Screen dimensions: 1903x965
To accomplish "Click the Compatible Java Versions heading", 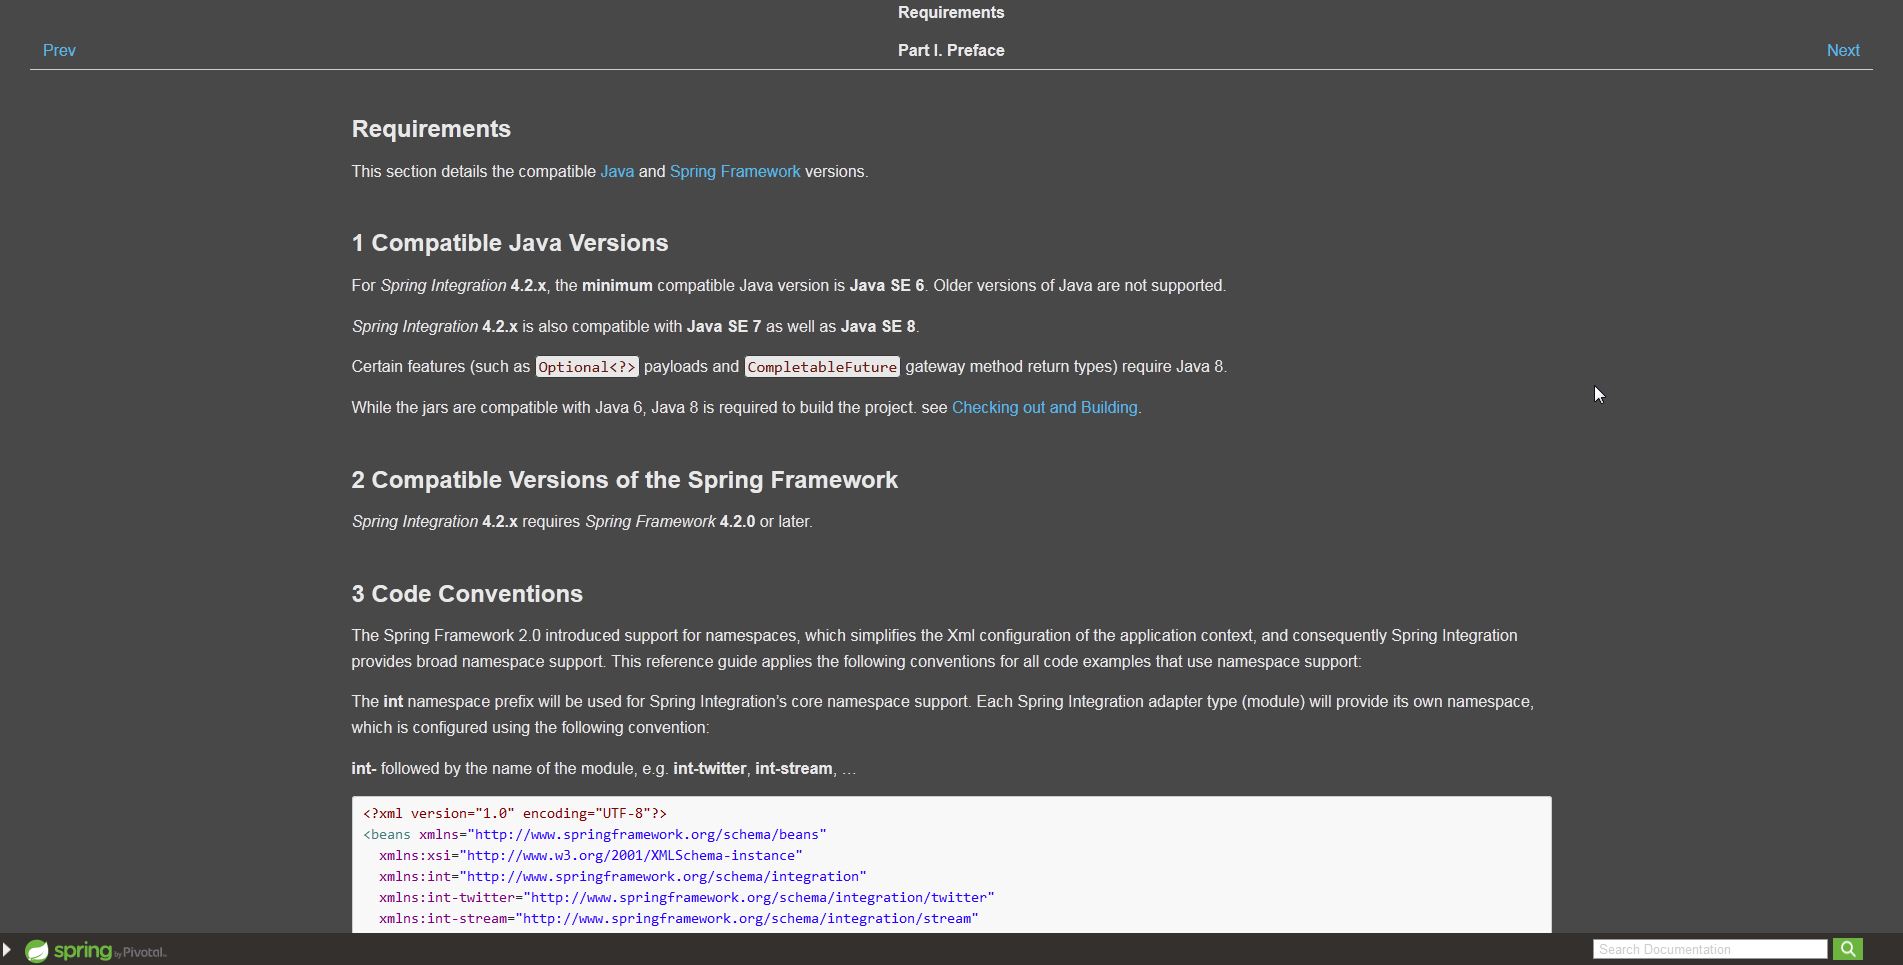I will click(509, 243).
